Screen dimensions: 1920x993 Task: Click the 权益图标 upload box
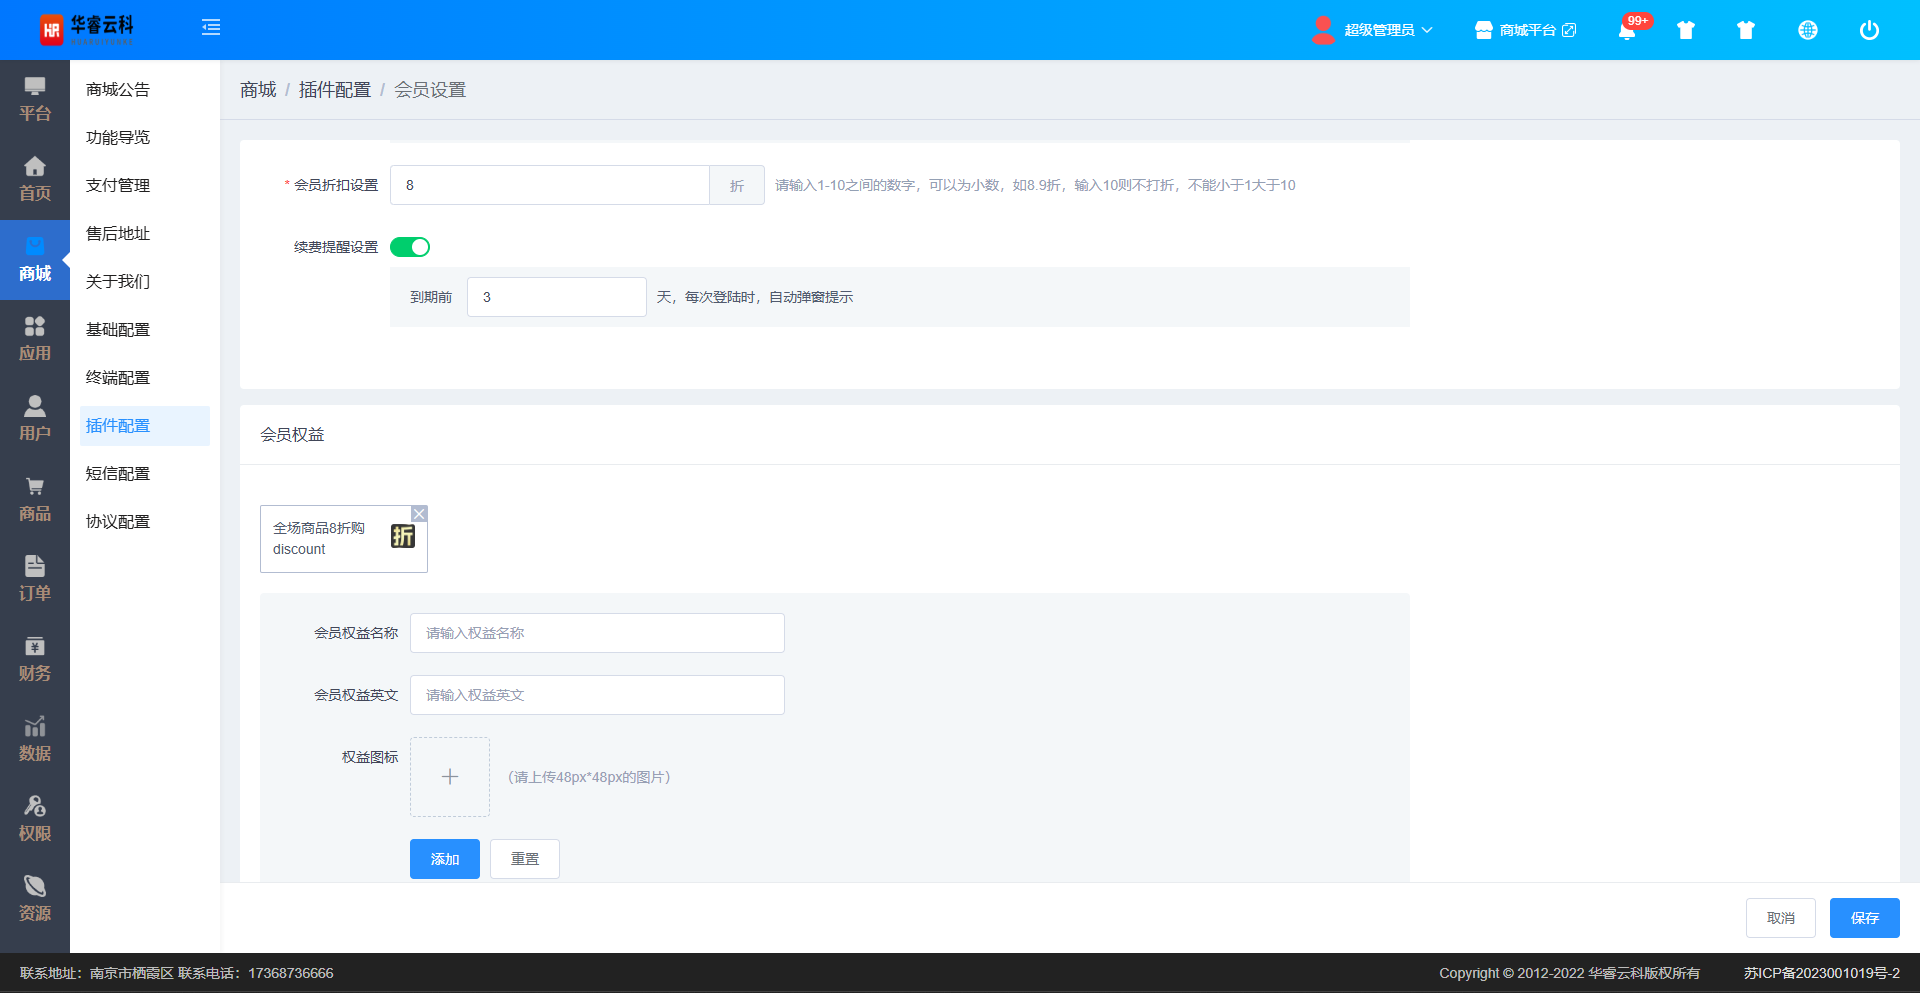click(x=450, y=777)
